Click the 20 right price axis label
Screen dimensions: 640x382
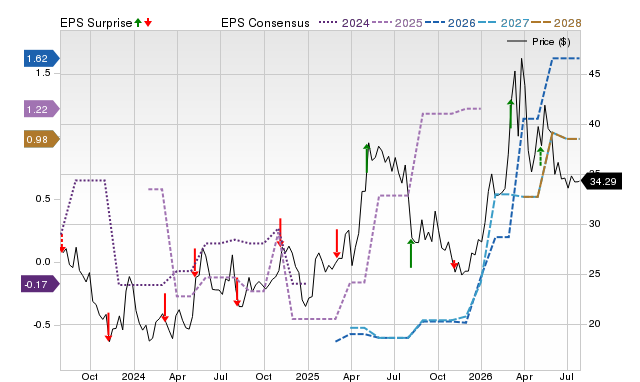tap(594, 324)
